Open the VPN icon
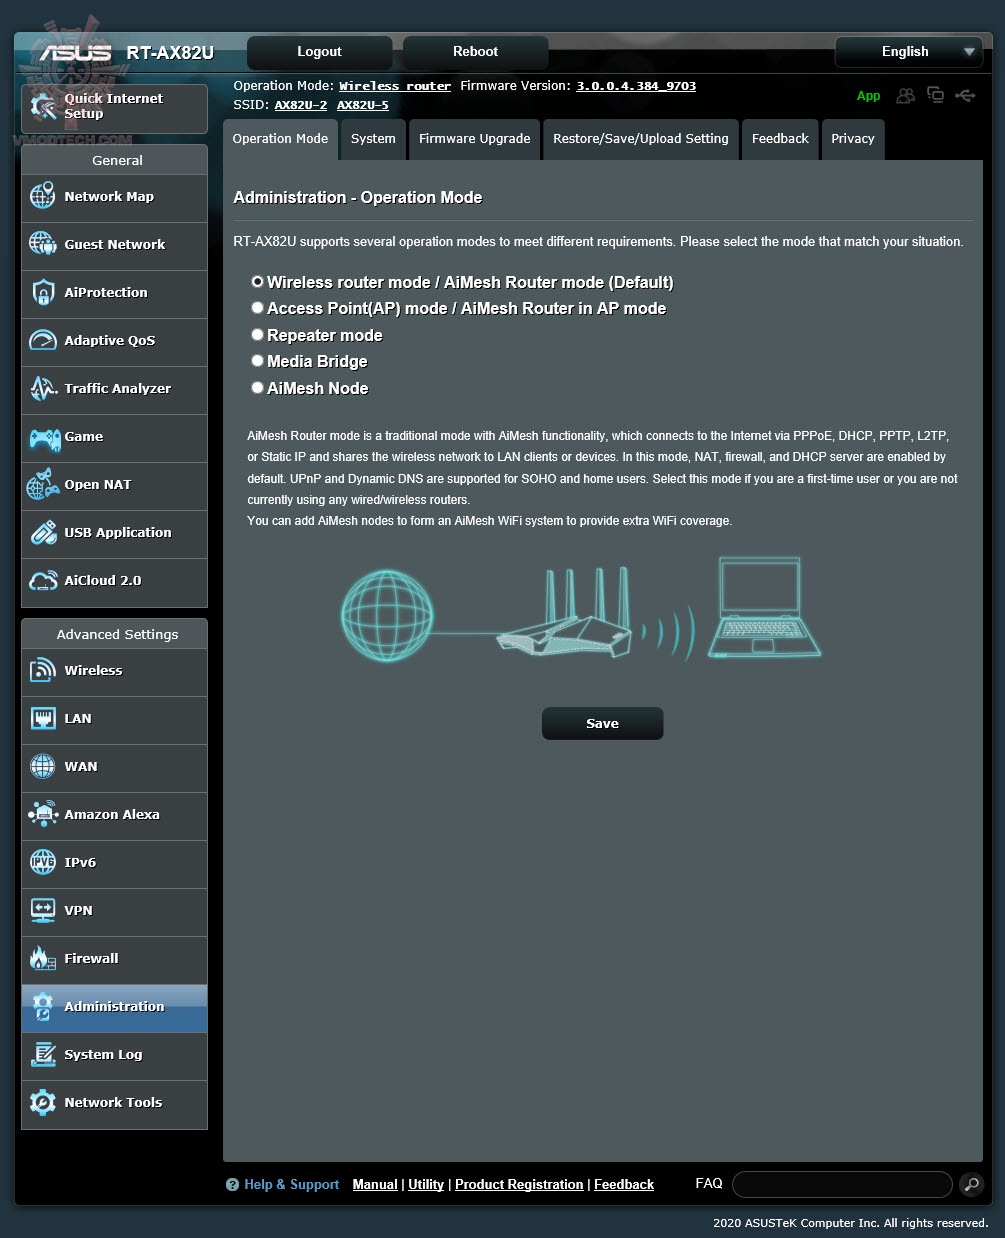 [43, 910]
